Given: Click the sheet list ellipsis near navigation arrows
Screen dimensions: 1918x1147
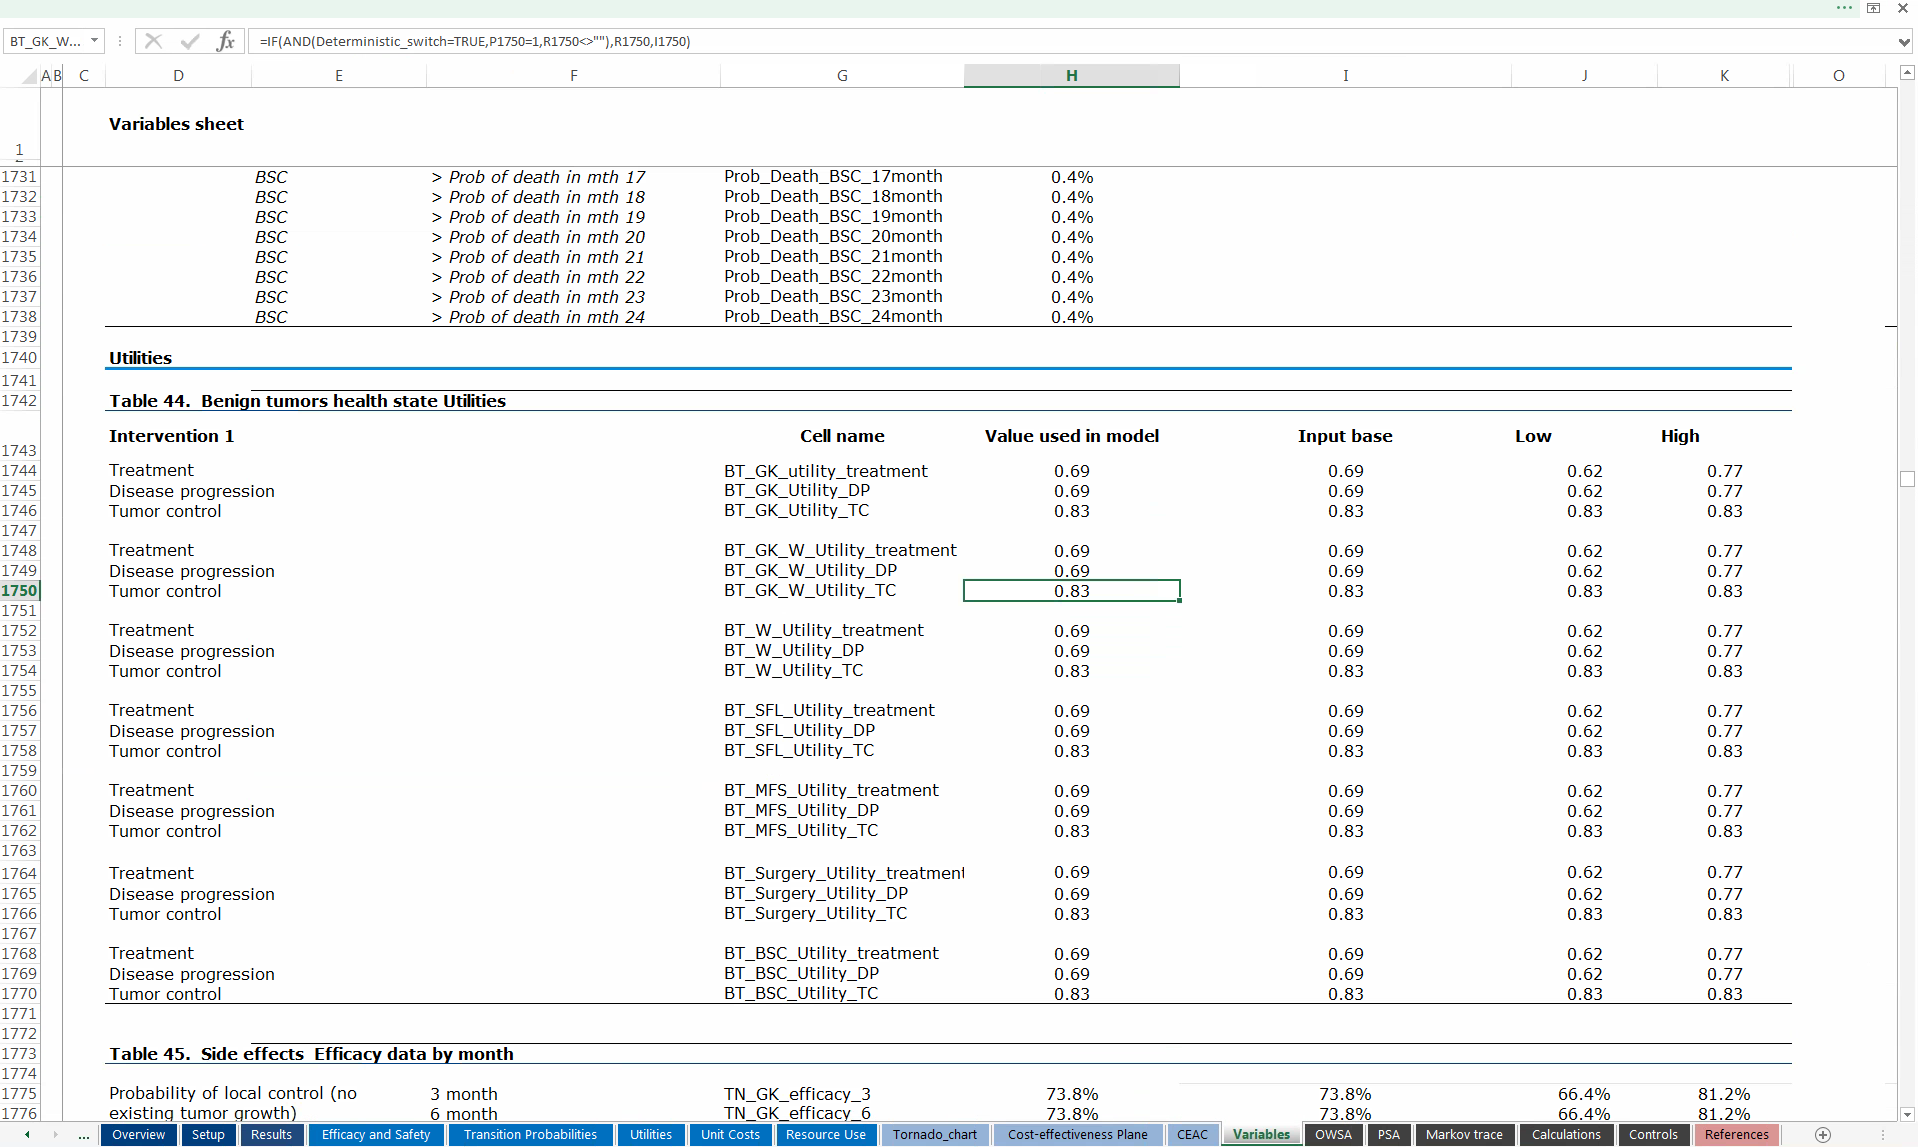Looking at the screenshot, I should pos(83,1134).
